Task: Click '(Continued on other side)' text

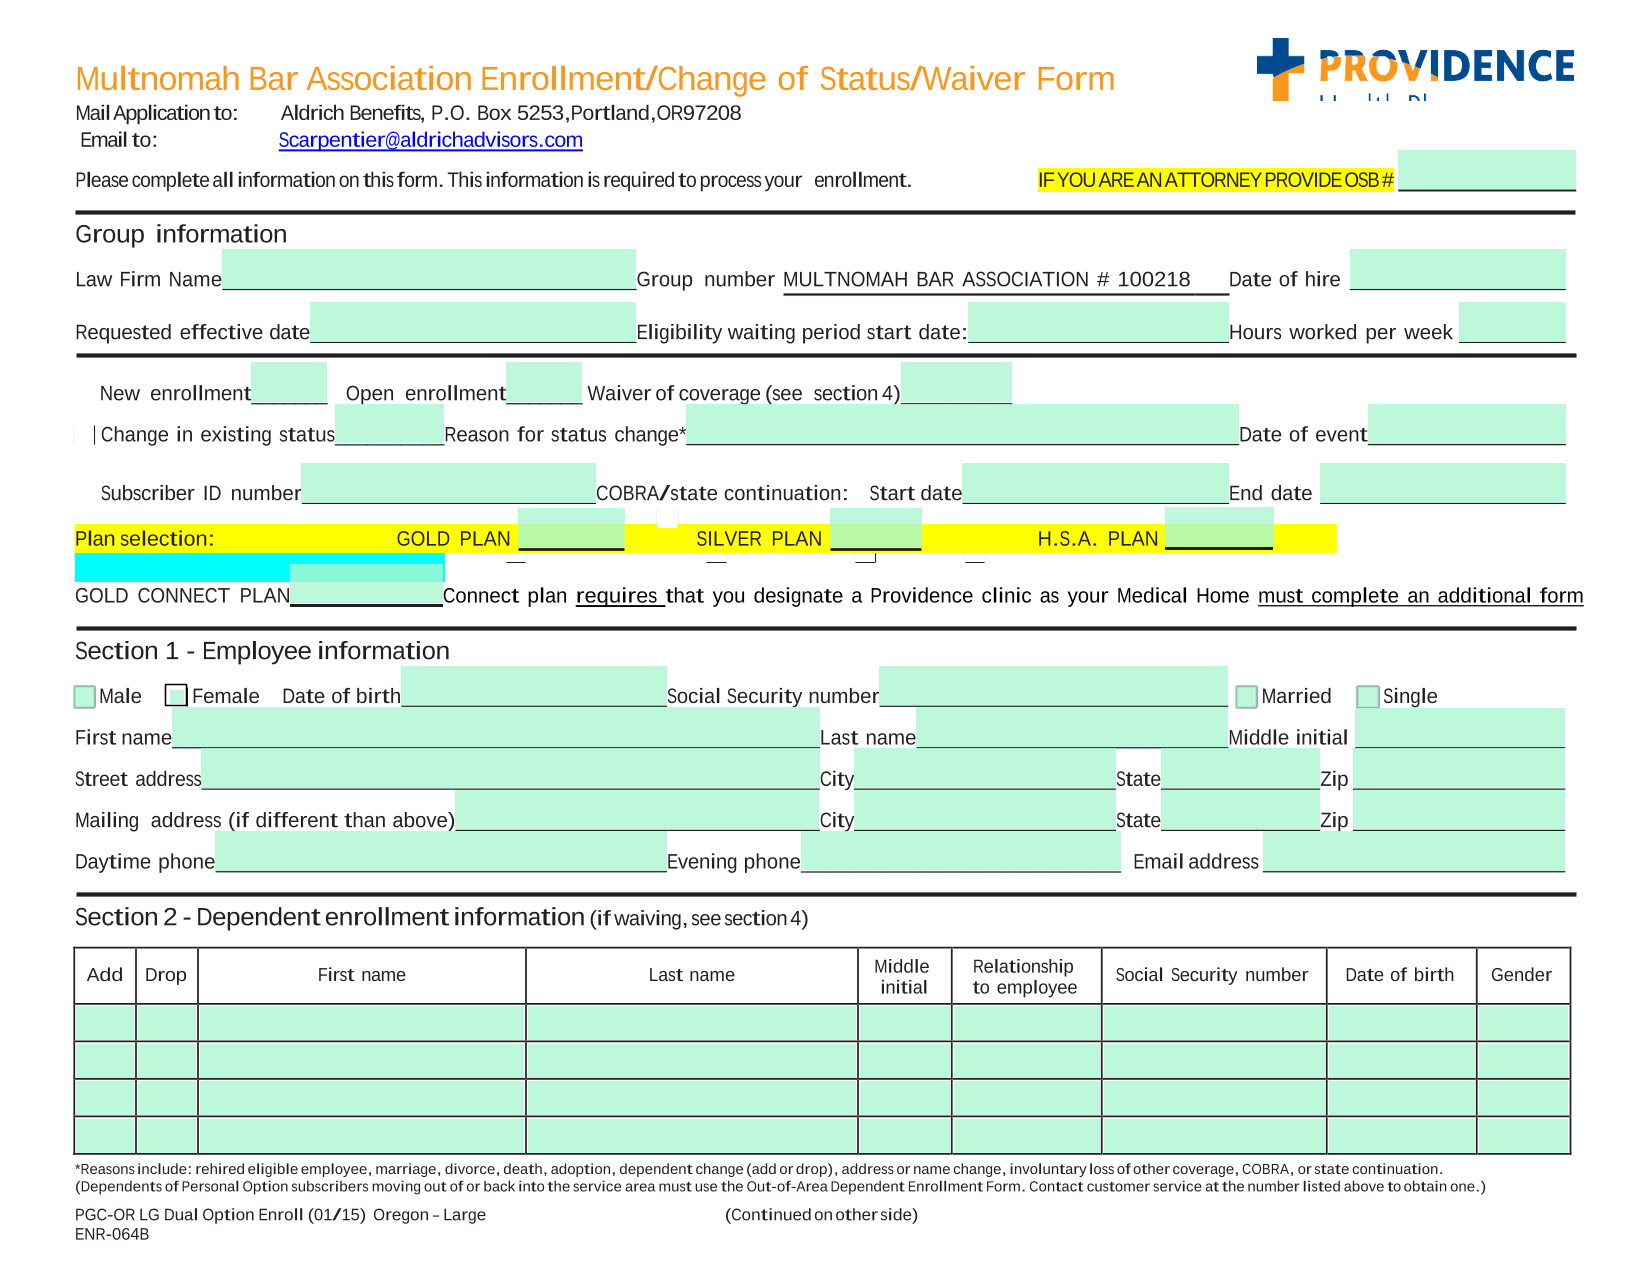Action: coord(821,1215)
